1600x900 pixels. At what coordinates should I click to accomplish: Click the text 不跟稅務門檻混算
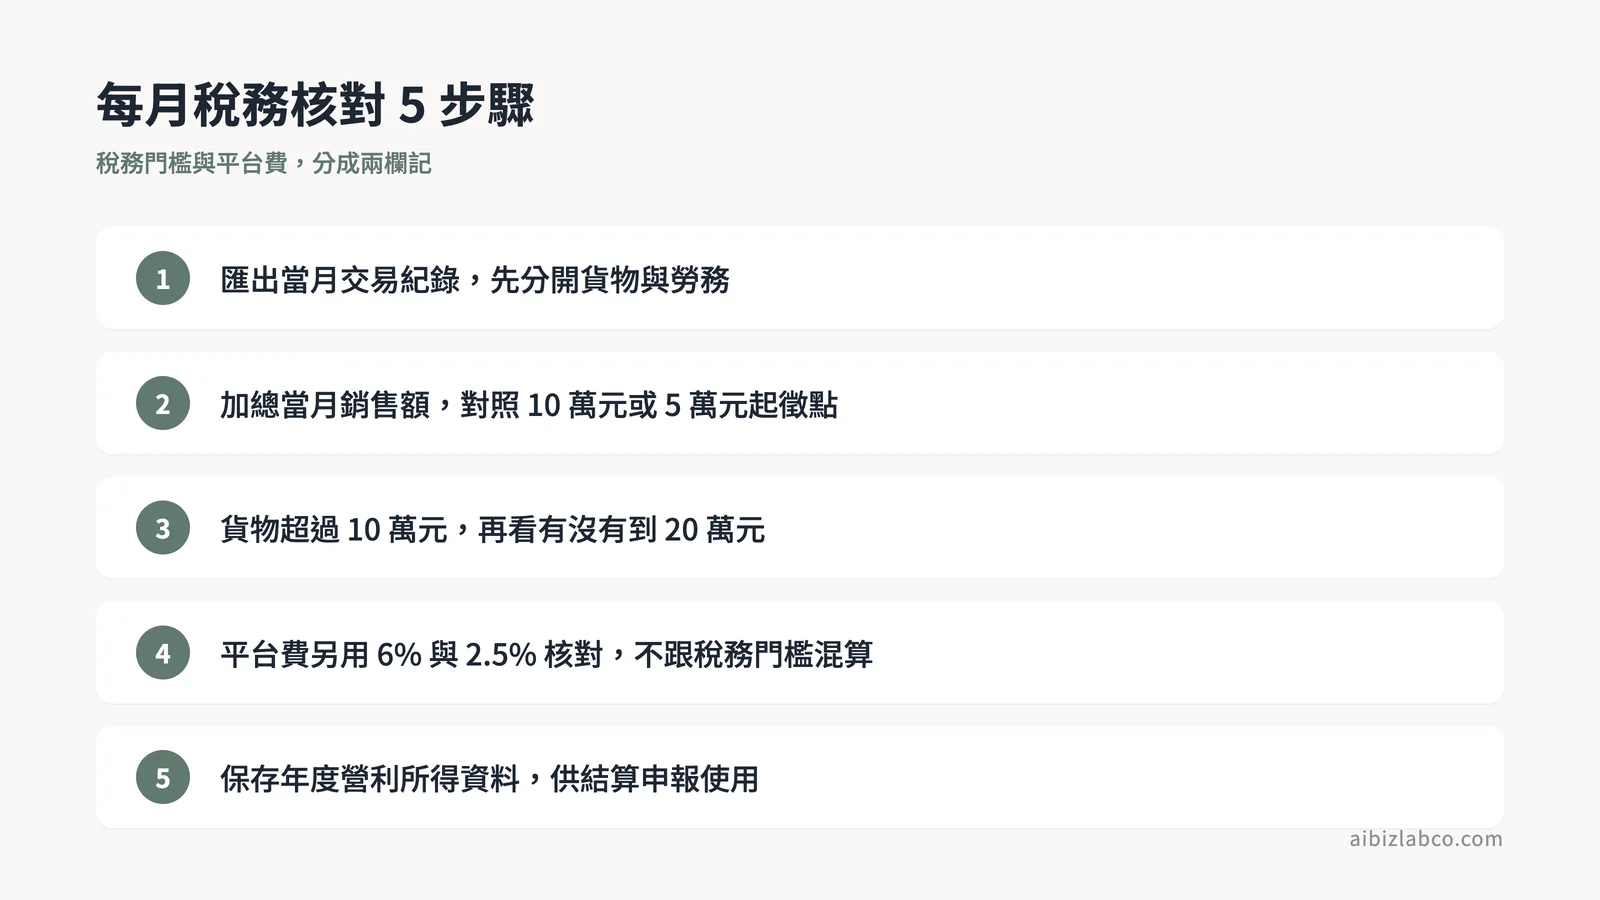[x=754, y=654]
